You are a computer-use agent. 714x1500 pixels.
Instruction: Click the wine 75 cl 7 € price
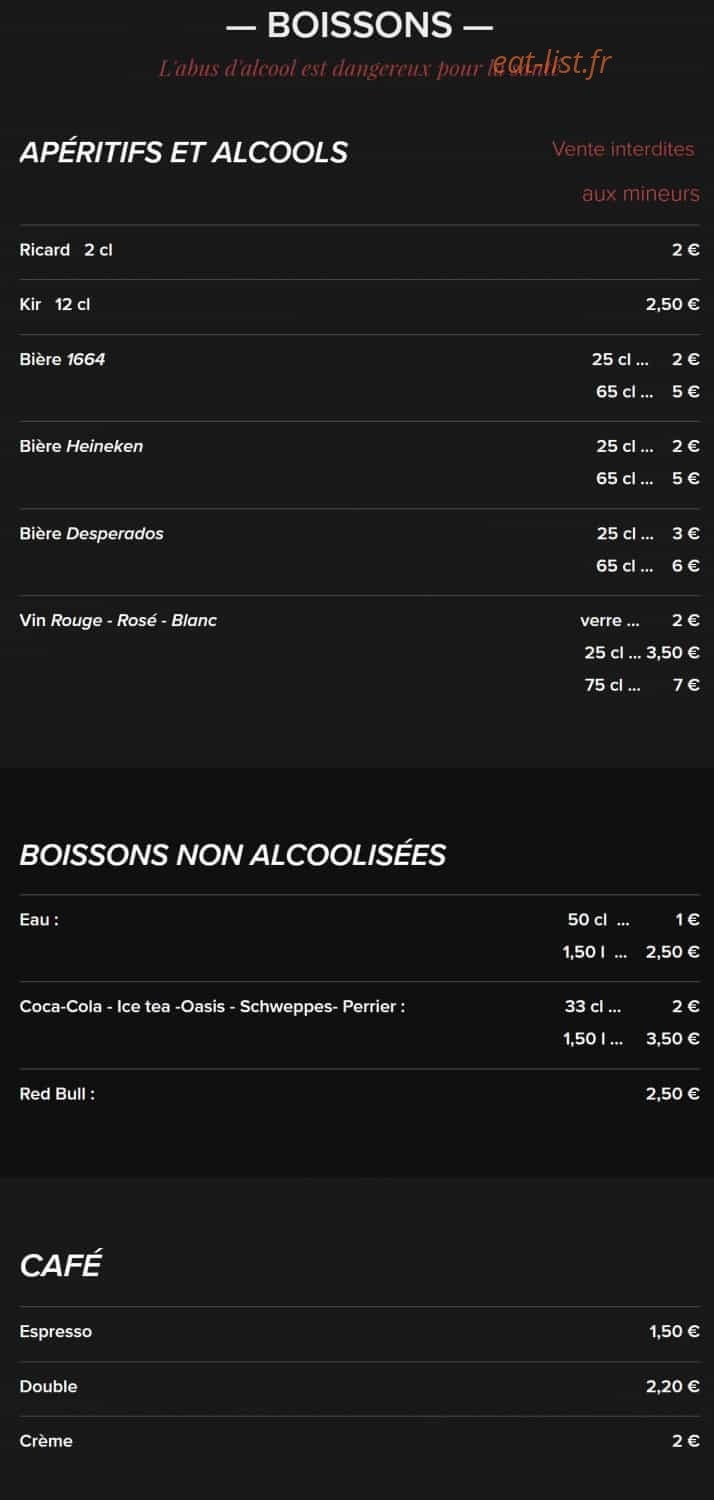642,685
